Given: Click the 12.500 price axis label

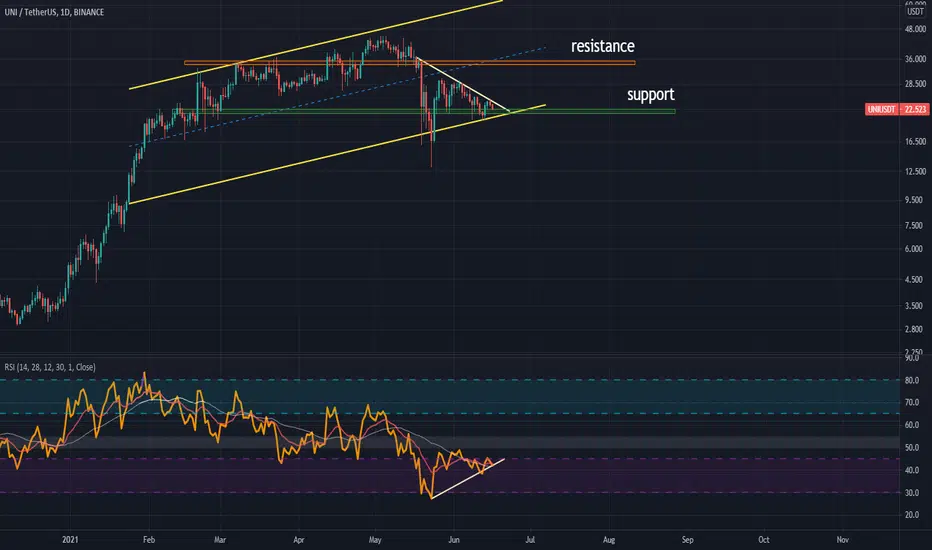Looking at the screenshot, I should (915, 171).
